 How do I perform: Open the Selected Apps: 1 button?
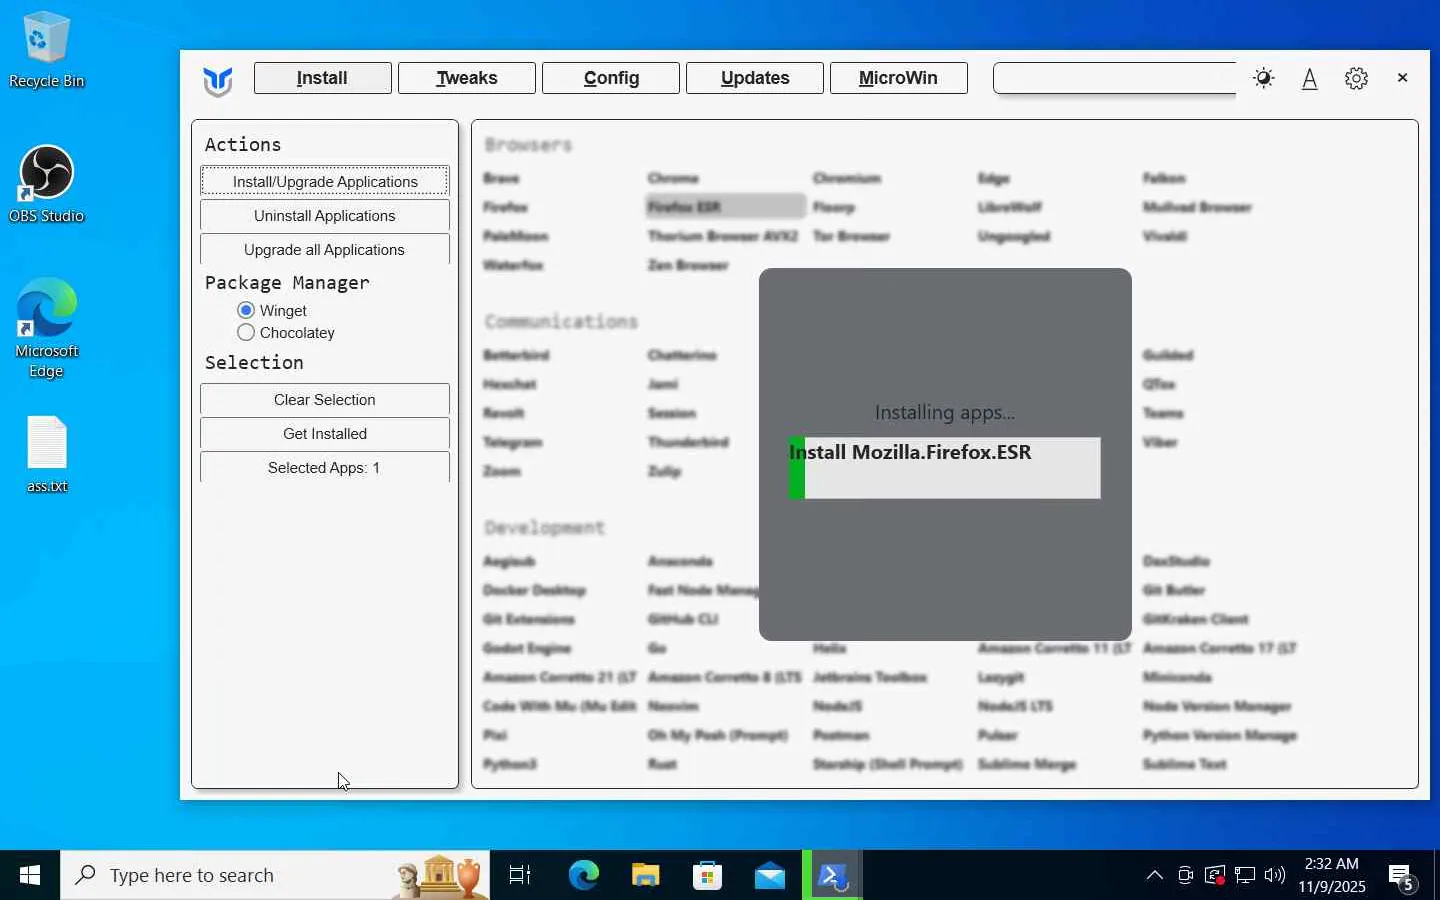tap(325, 467)
